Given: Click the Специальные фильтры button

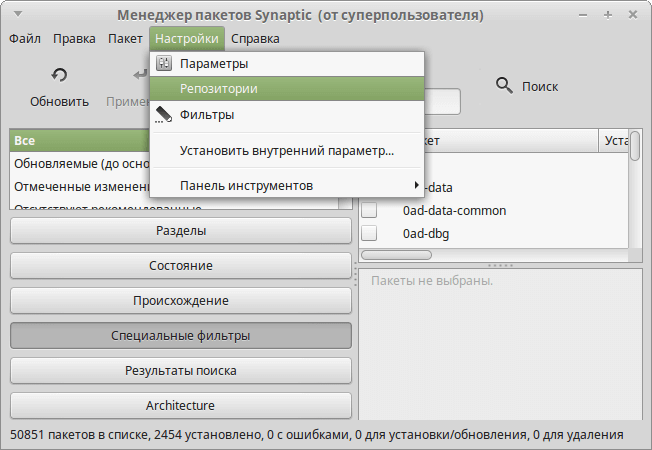Looking at the screenshot, I should pos(181,335).
